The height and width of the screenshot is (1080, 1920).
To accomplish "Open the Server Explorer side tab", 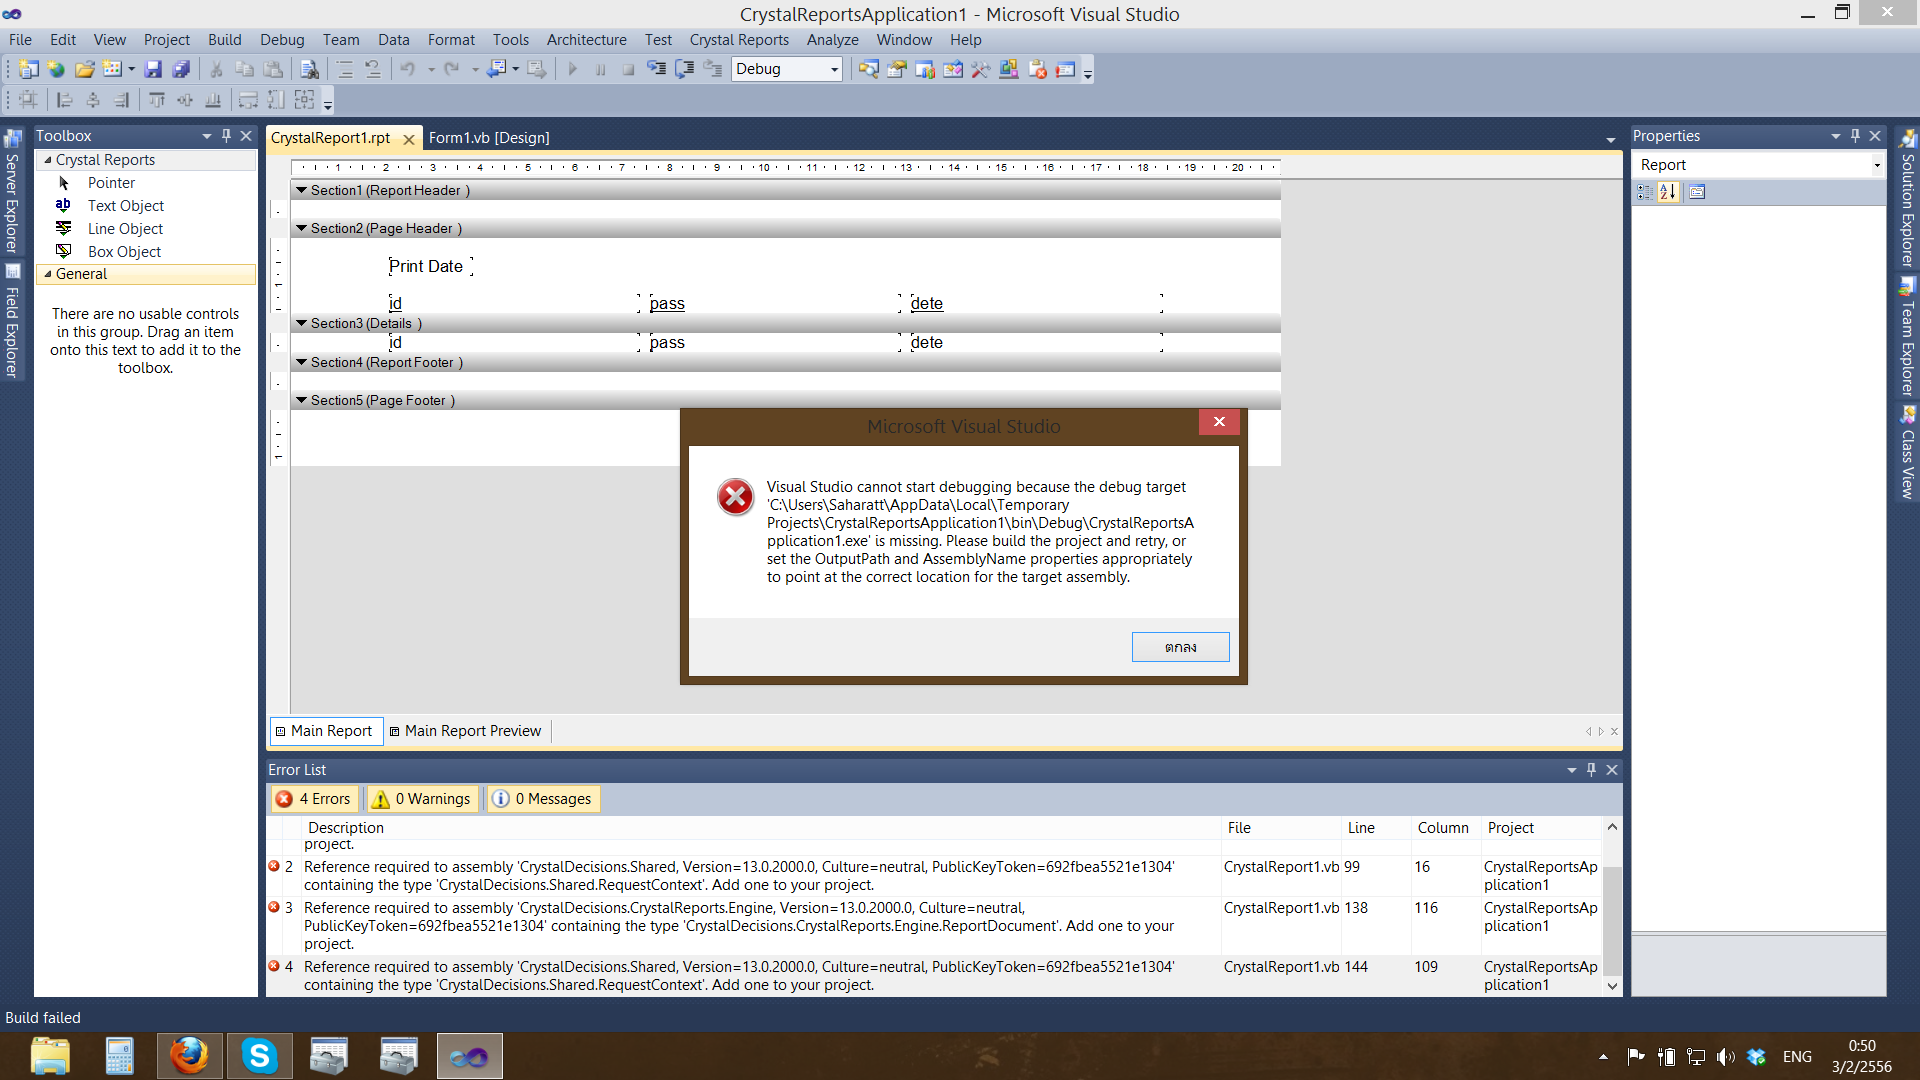I will pos(12,192).
